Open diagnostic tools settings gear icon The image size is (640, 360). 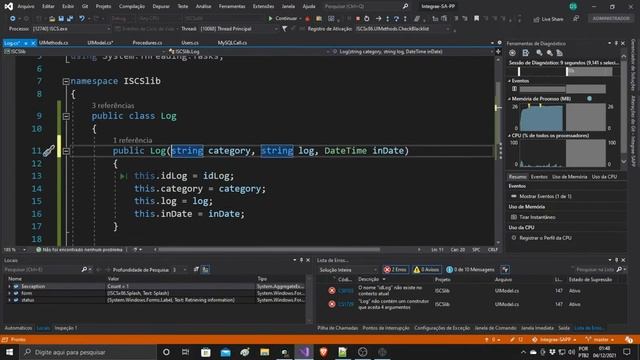(x=512, y=53)
